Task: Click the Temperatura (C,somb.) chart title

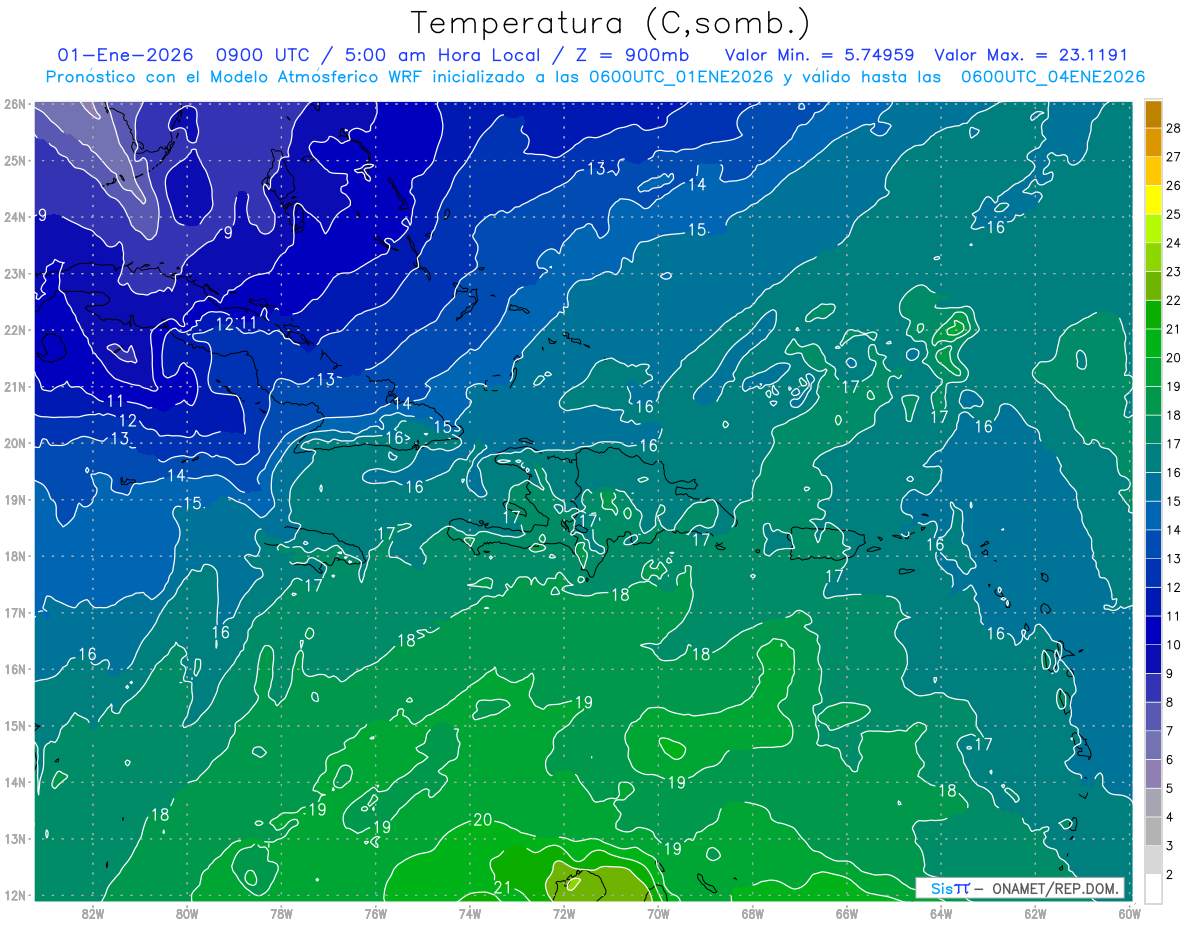Action: [x=610, y=23]
